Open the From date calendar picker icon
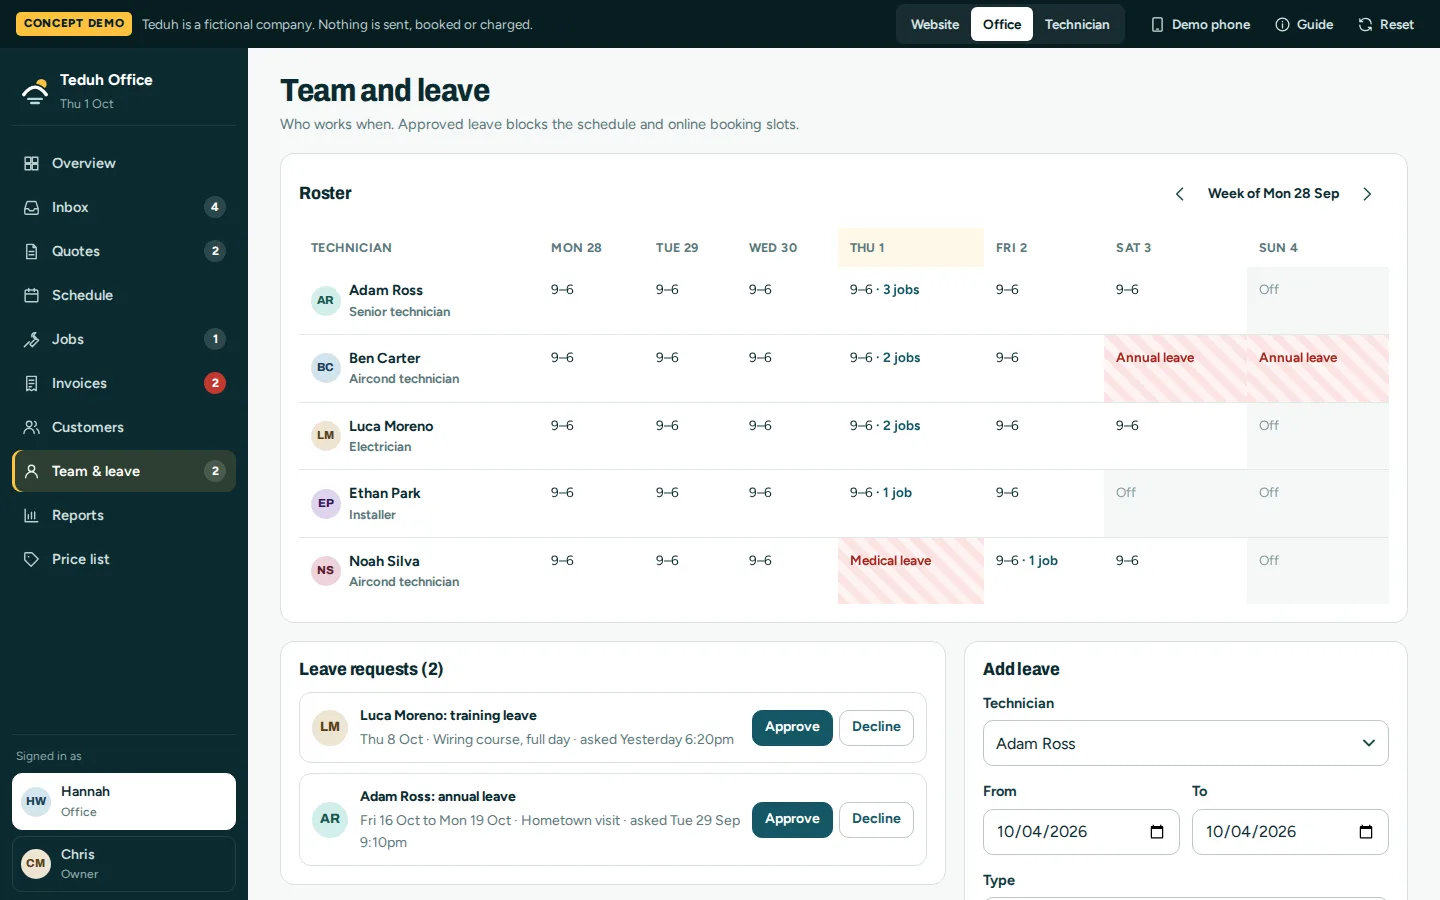The image size is (1440, 900). click(1157, 832)
